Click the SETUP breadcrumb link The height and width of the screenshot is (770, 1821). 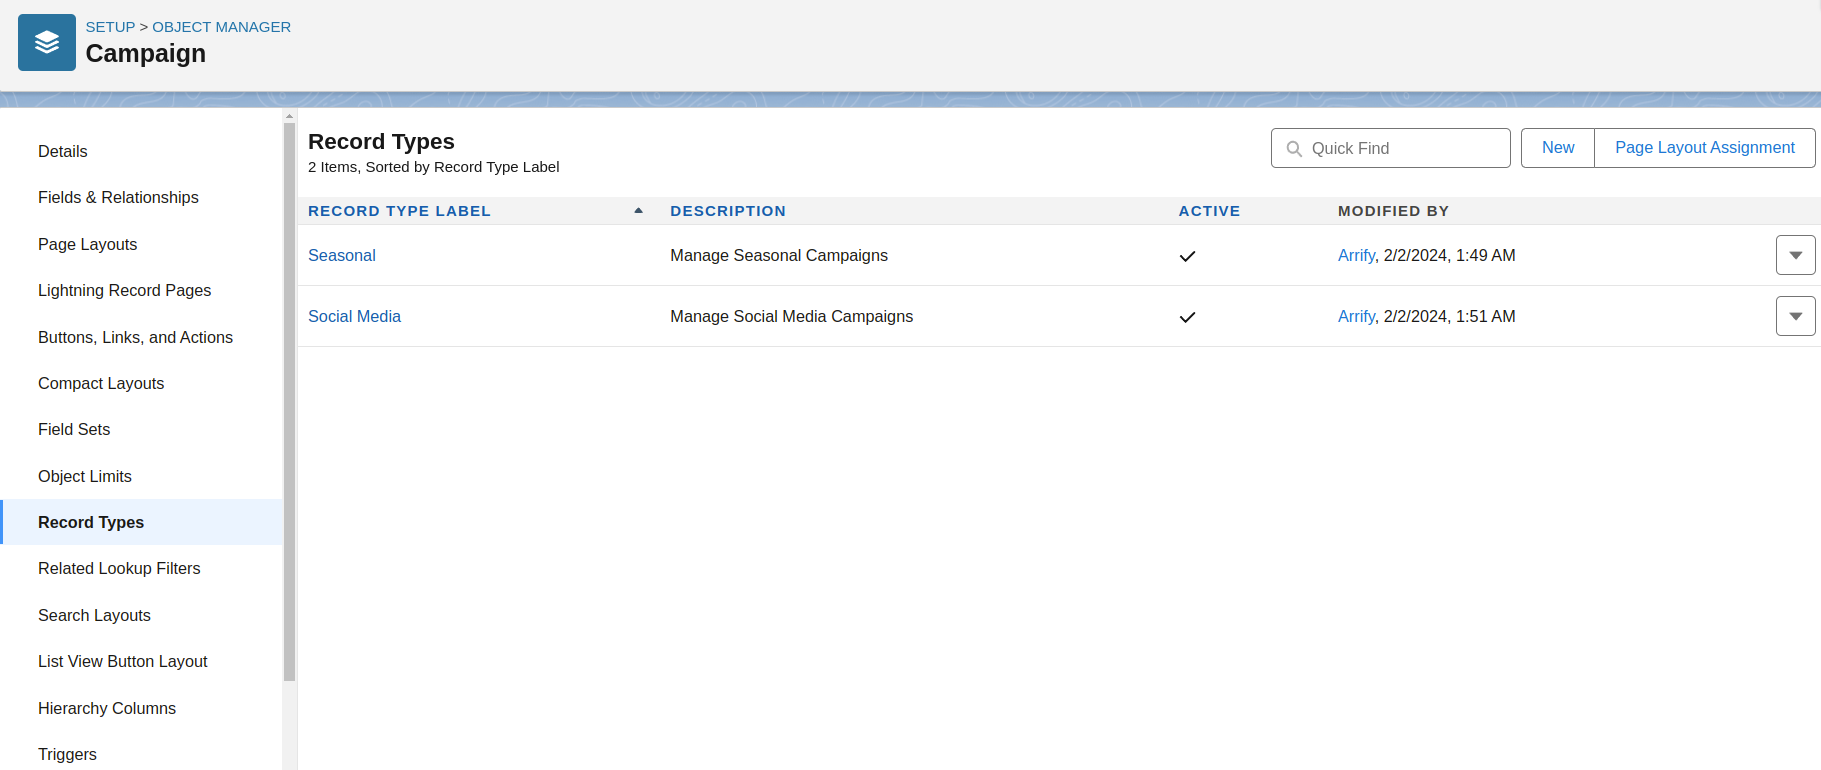coord(110,27)
